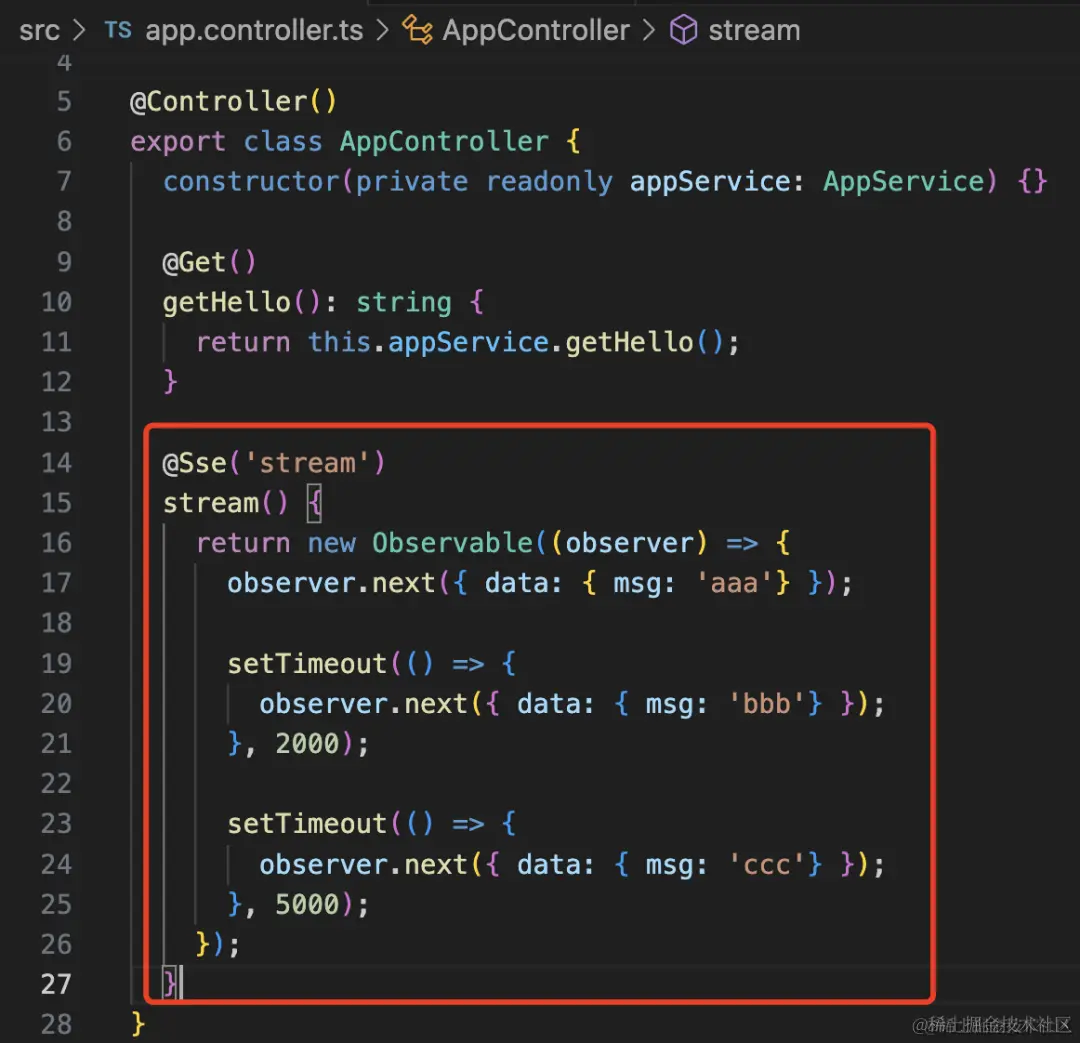Expand breadcrumb chevron after AppController

click(x=649, y=30)
